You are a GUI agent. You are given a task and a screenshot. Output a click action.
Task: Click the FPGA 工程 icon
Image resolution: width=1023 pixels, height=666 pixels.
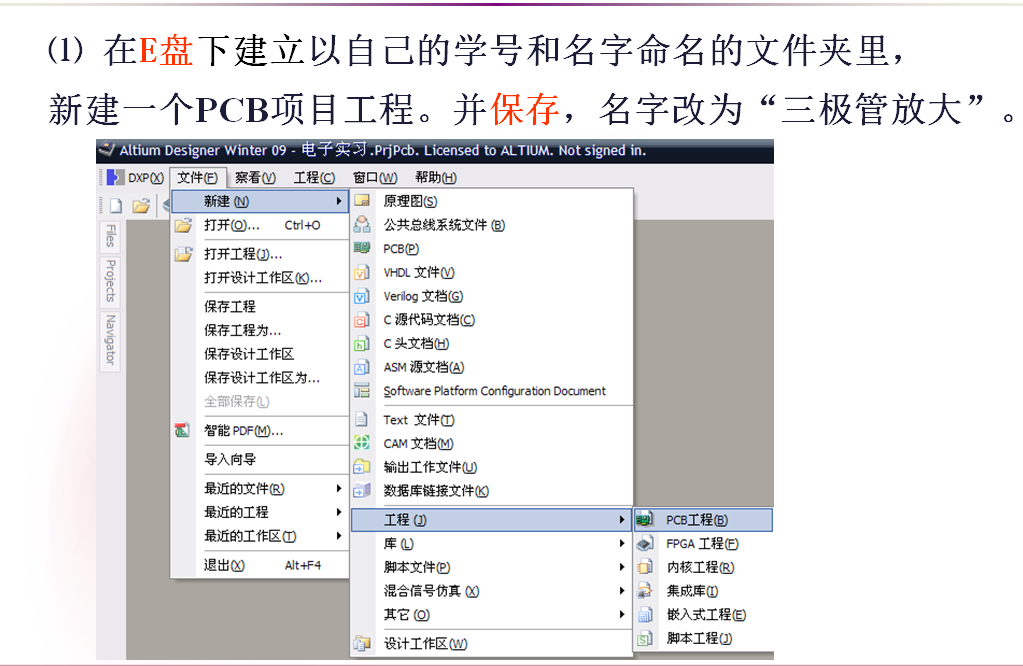645,543
